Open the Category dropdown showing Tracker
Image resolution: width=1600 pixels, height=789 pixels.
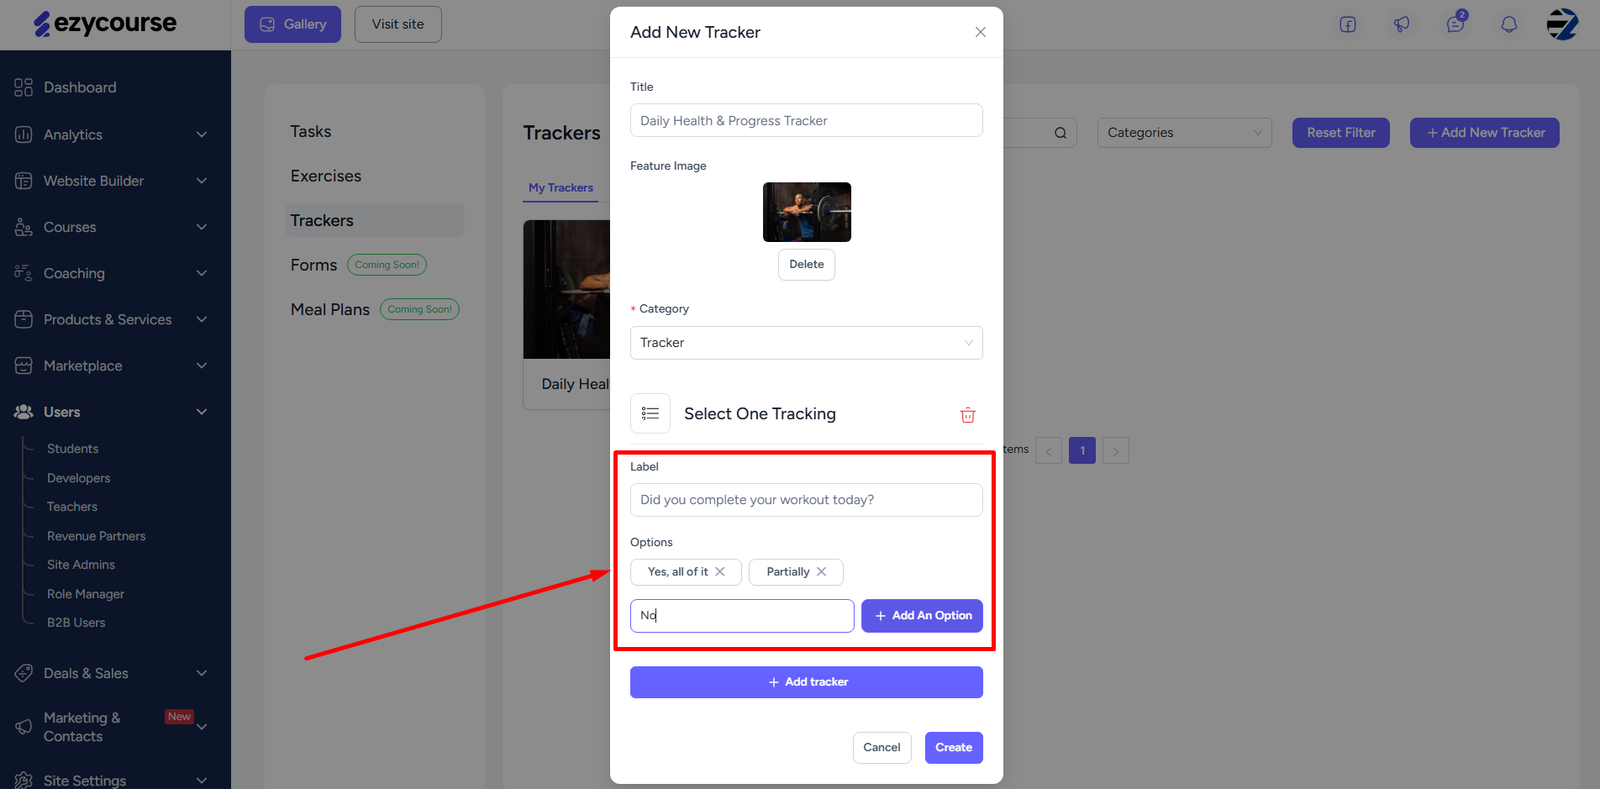tap(806, 343)
